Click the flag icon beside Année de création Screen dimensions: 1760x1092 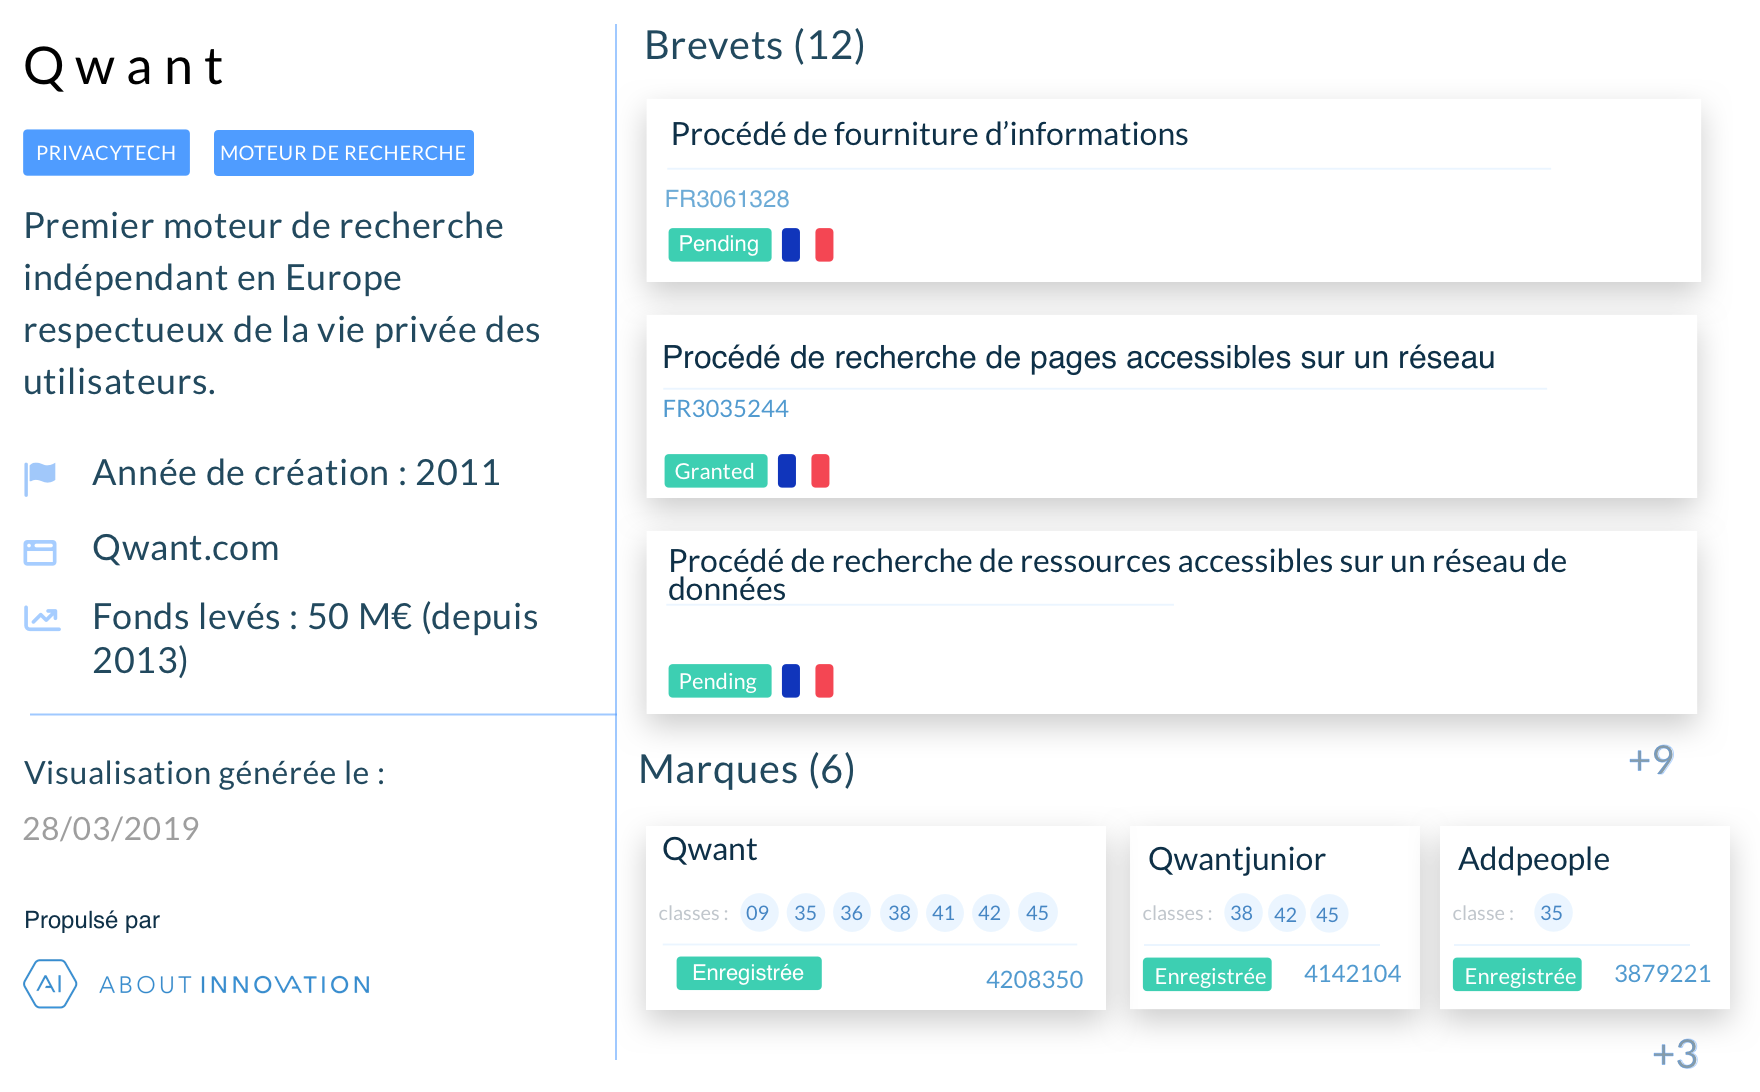click(40, 478)
